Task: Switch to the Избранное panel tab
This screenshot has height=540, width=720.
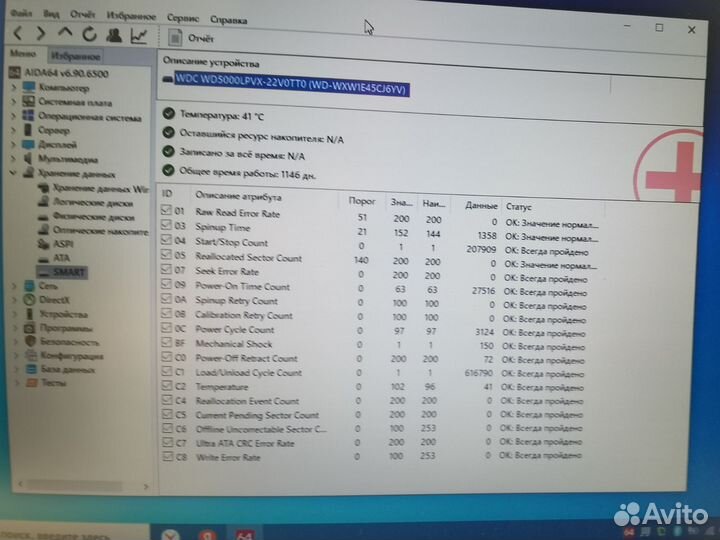Action: coord(74,57)
